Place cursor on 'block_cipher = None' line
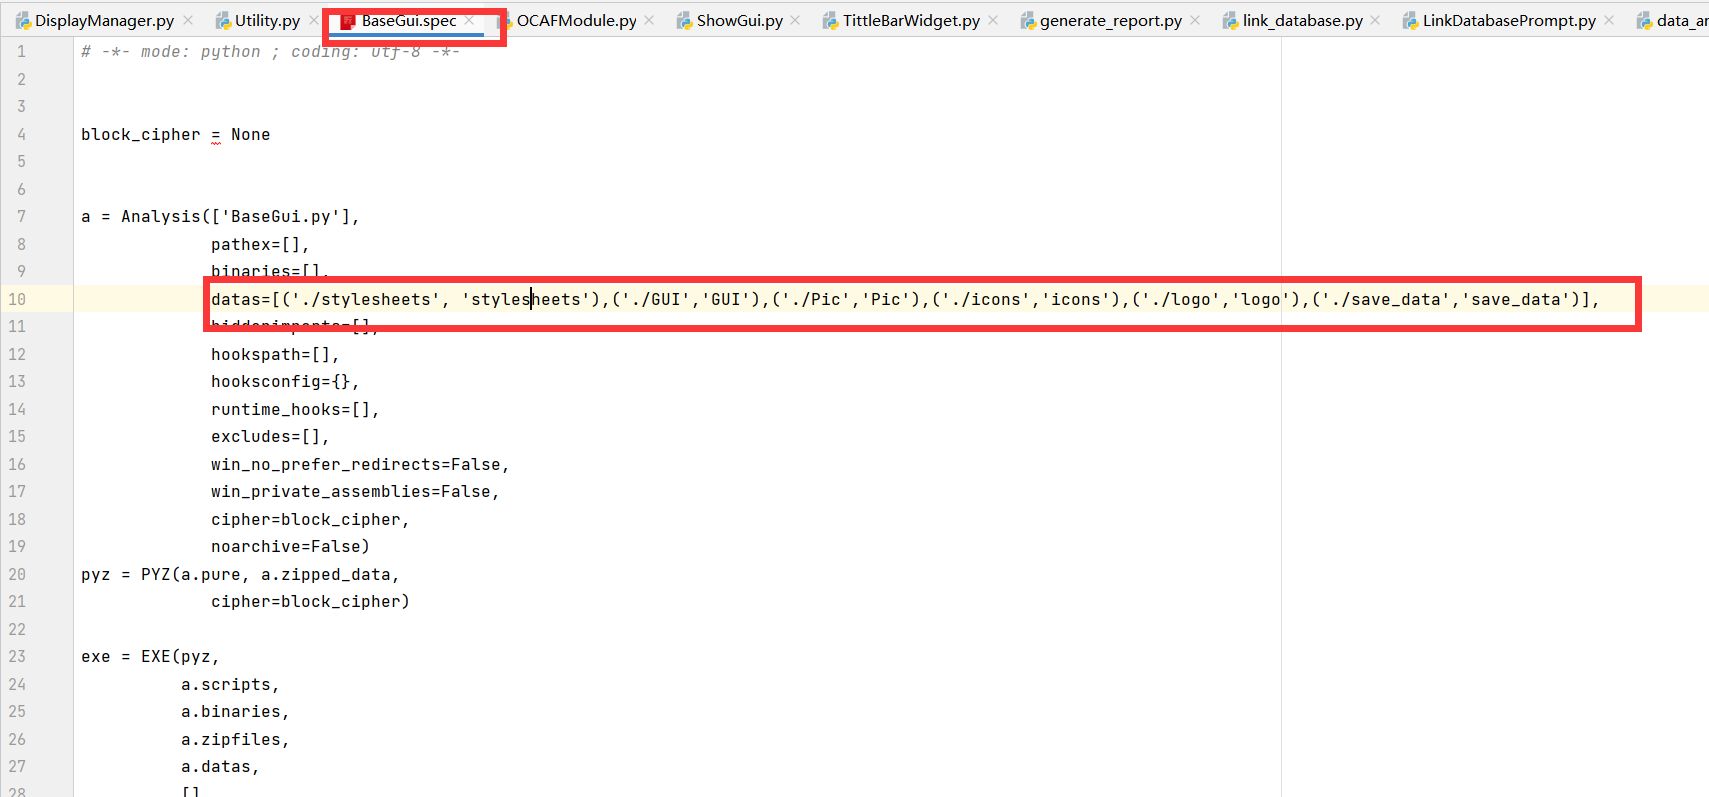 click(x=175, y=135)
